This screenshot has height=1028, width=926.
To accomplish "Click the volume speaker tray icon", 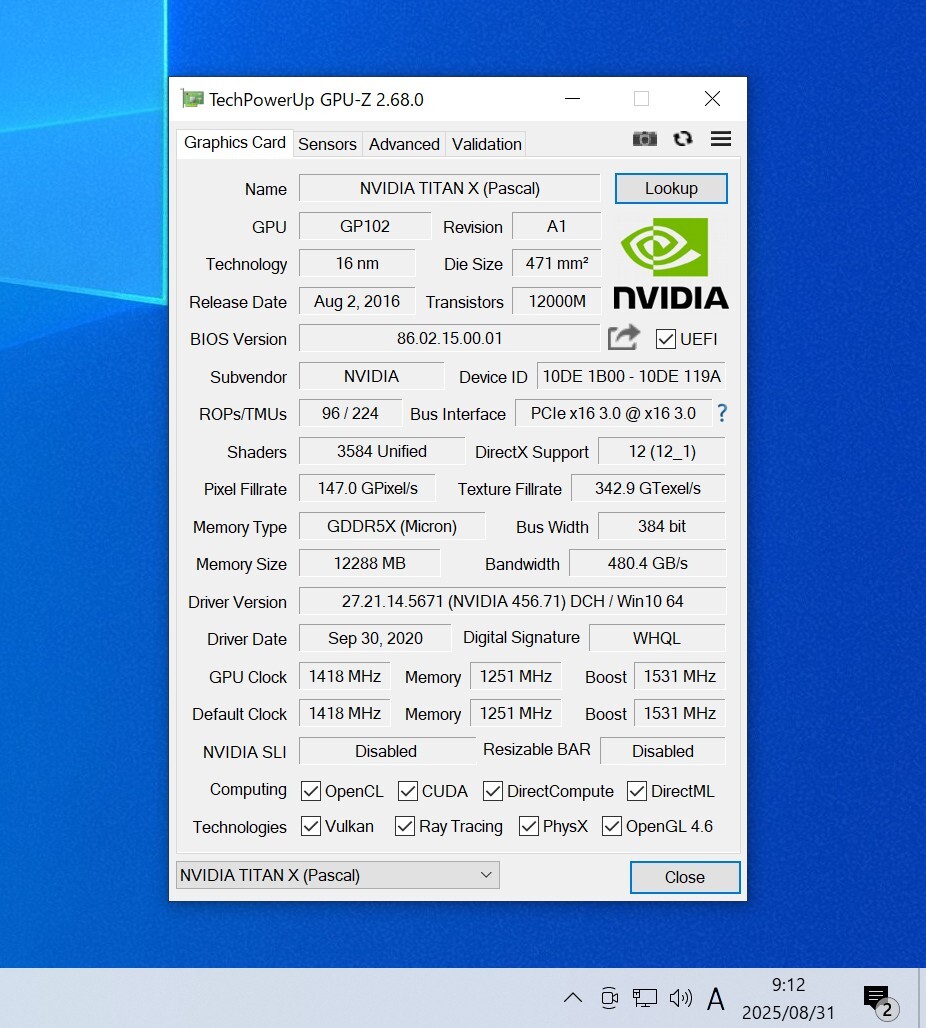I will pos(681,997).
